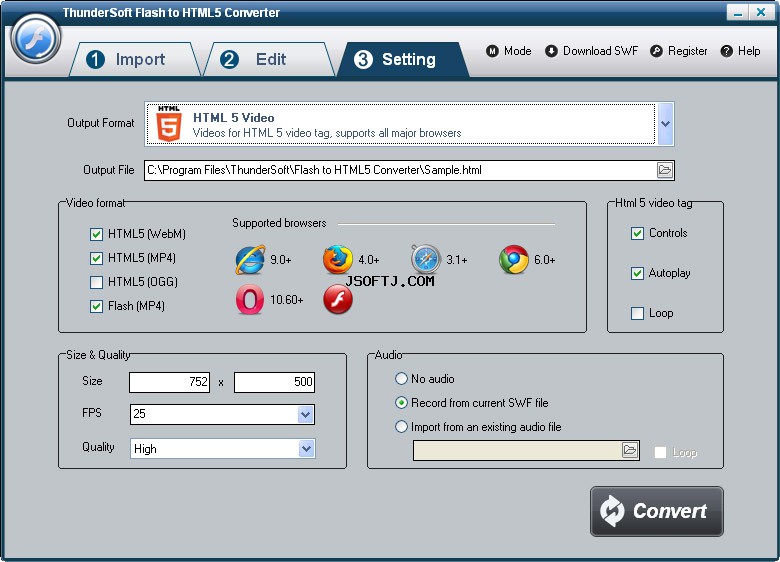Disable the HTML5 (WebM) checkbox
This screenshot has height=562, width=780.
(97, 234)
